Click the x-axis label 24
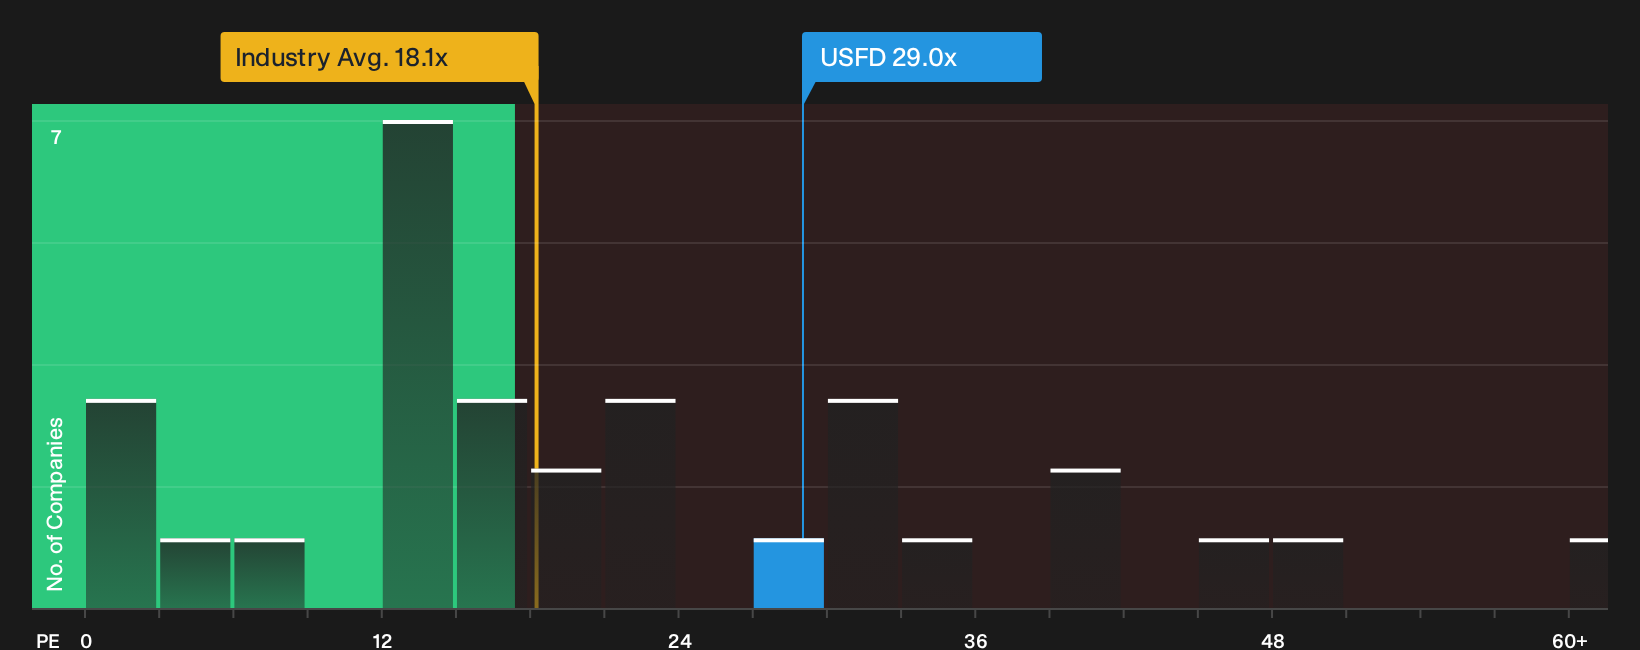 point(679,640)
